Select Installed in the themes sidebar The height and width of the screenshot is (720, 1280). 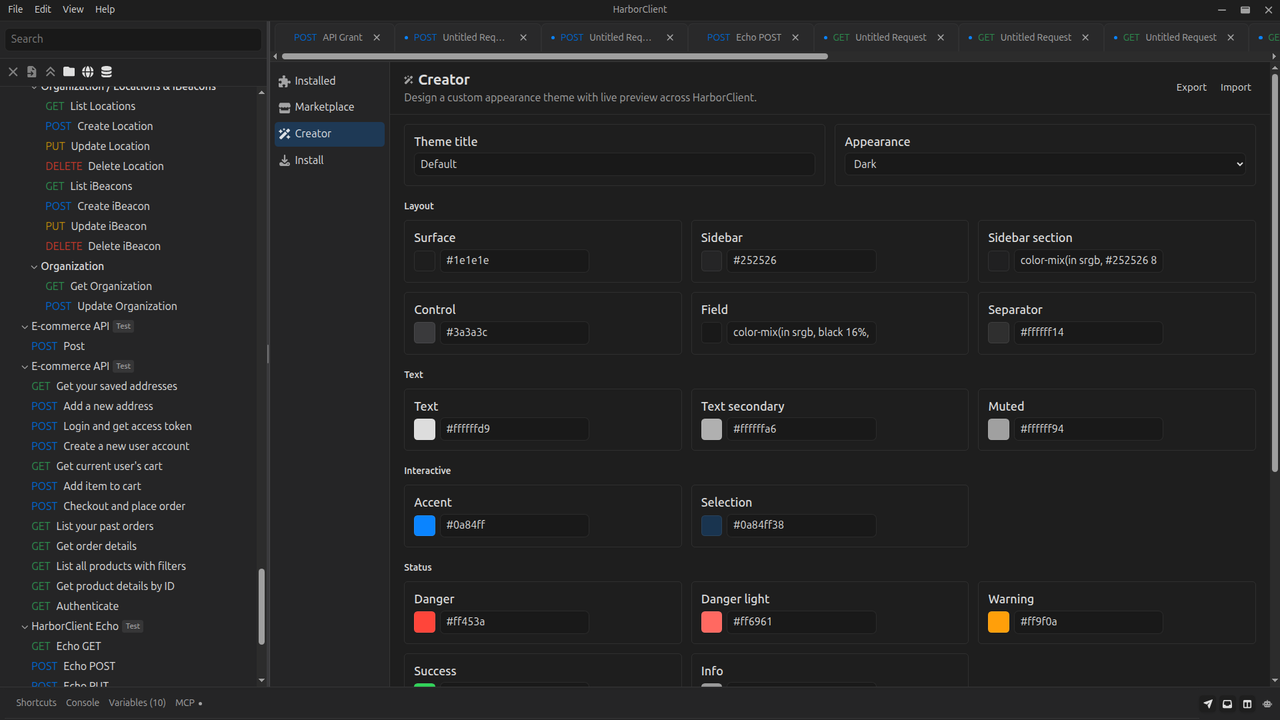coord(330,81)
